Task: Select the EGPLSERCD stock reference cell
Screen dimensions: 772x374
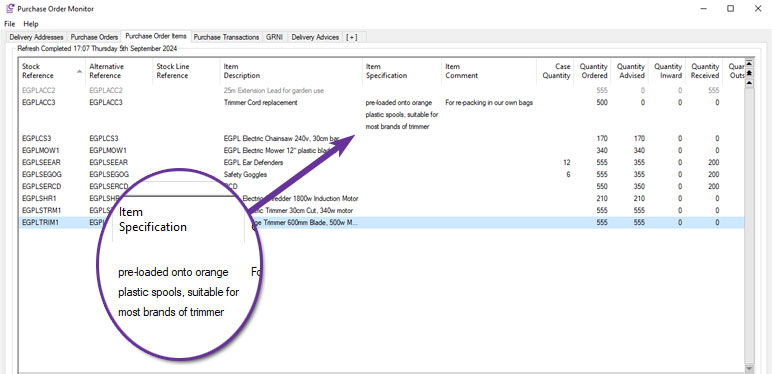Action: coord(41,187)
